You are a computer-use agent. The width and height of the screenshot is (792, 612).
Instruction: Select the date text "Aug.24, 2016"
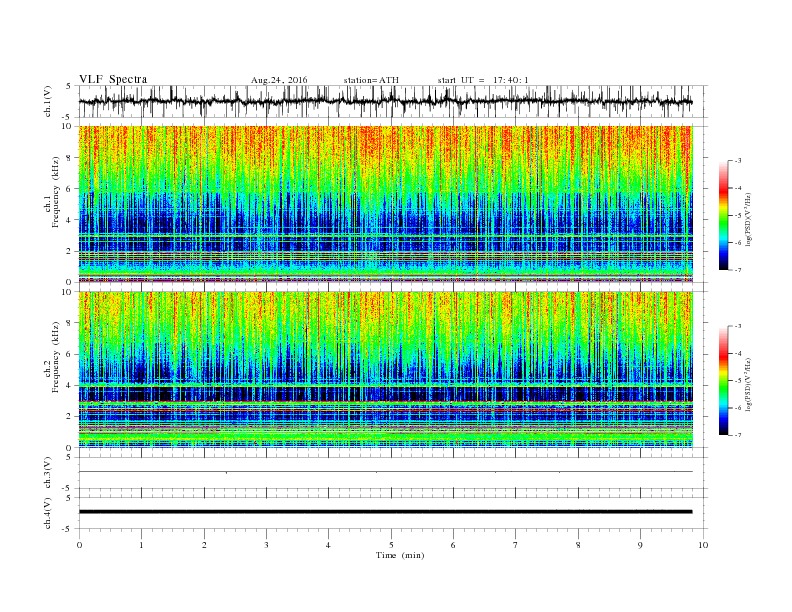[x=279, y=80]
